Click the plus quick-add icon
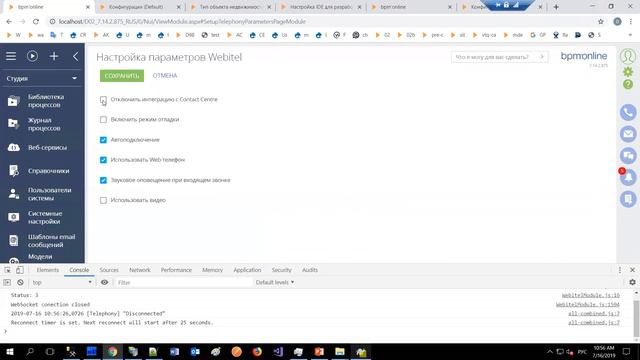This screenshot has width=640, height=360. pos(54,56)
